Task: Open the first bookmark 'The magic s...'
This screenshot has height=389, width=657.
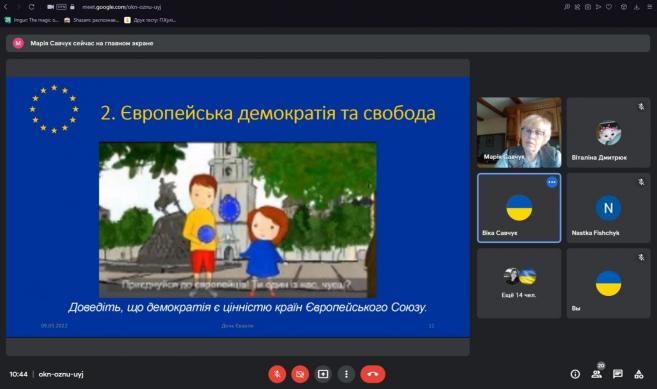Action: (x=32, y=20)
